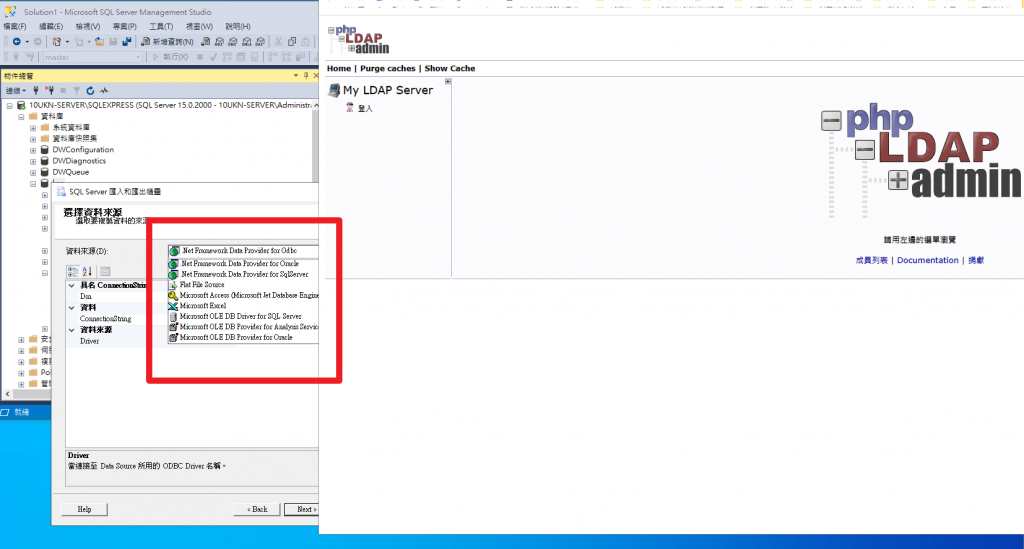Click the alphabetical sort icon in property grid

click(87, 272)
